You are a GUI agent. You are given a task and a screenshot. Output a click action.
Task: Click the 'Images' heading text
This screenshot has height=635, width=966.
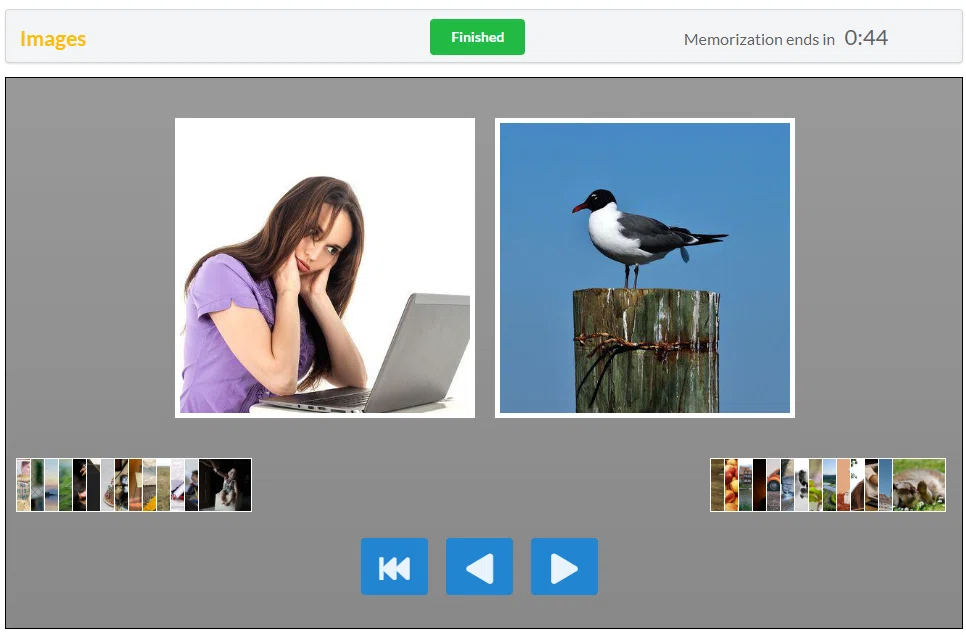53,39
